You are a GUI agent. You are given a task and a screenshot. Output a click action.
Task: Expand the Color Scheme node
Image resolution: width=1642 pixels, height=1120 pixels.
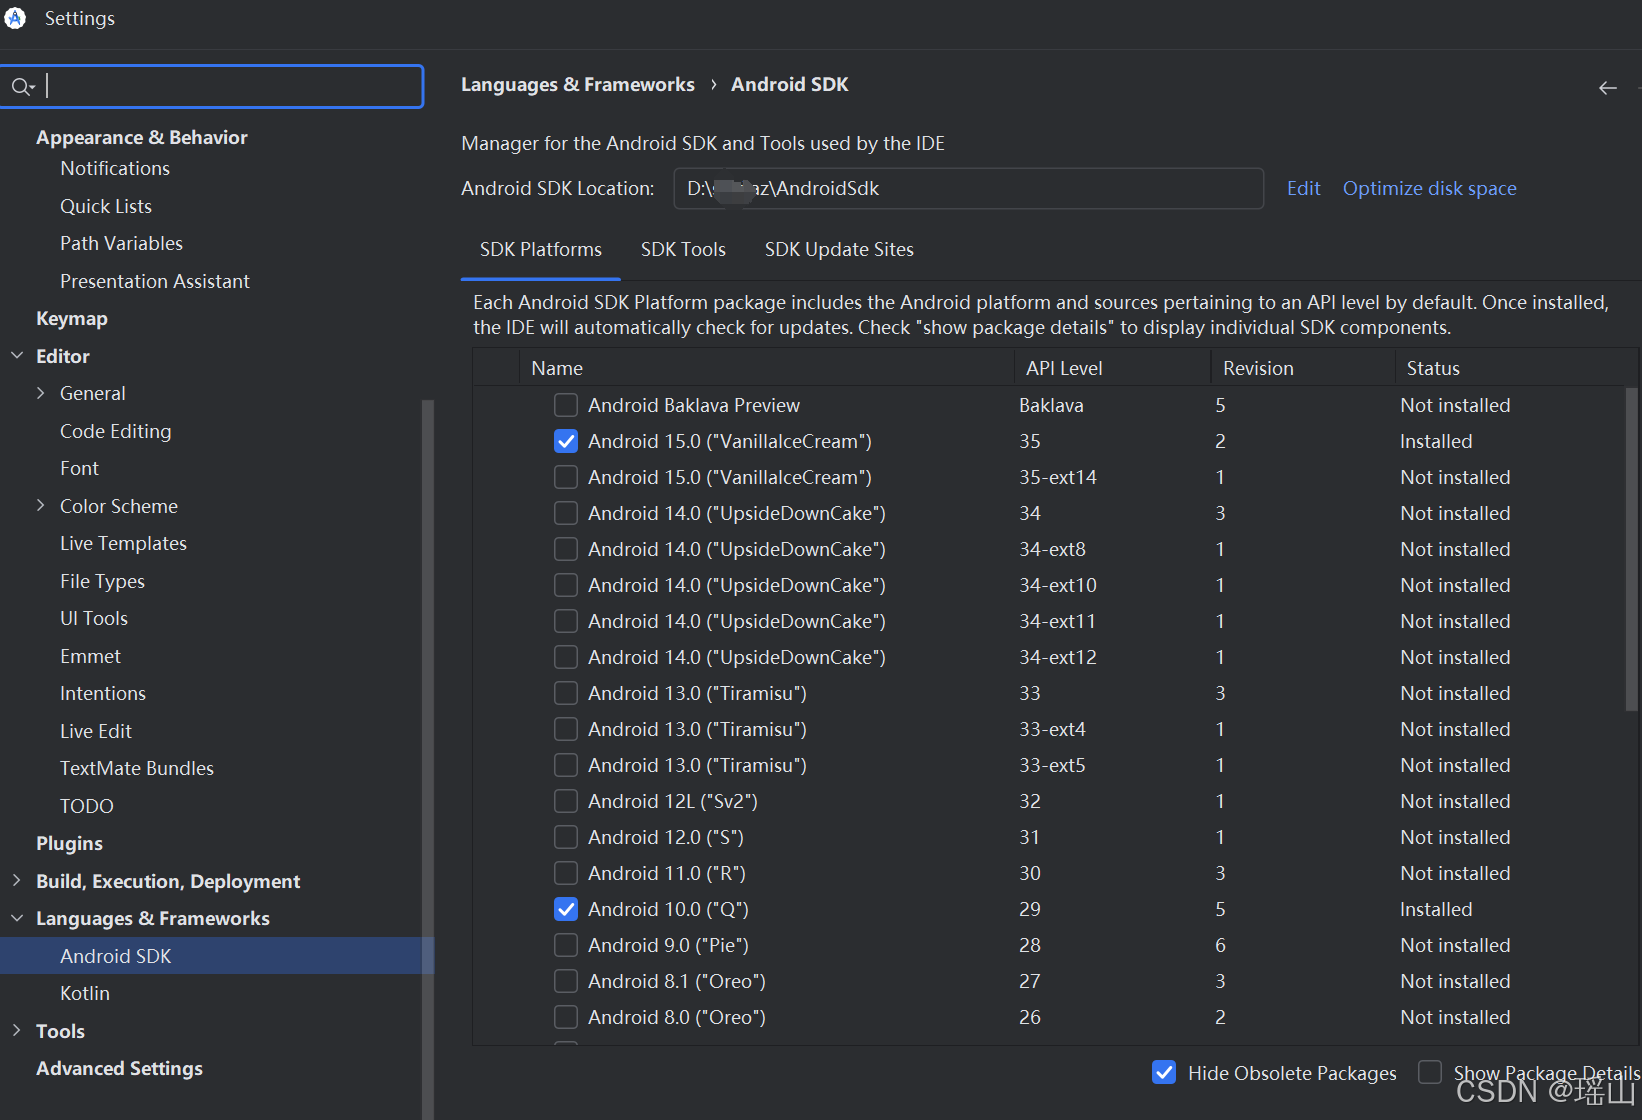(41, 506)
